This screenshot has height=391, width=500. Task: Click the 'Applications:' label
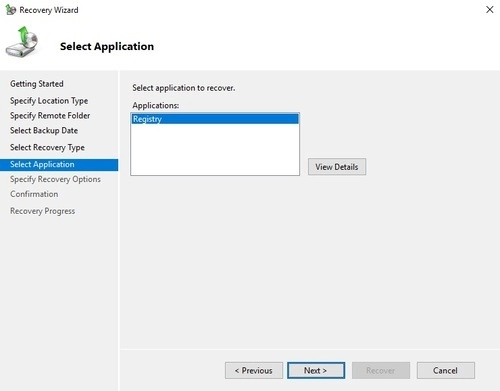[x=156, y=105]
